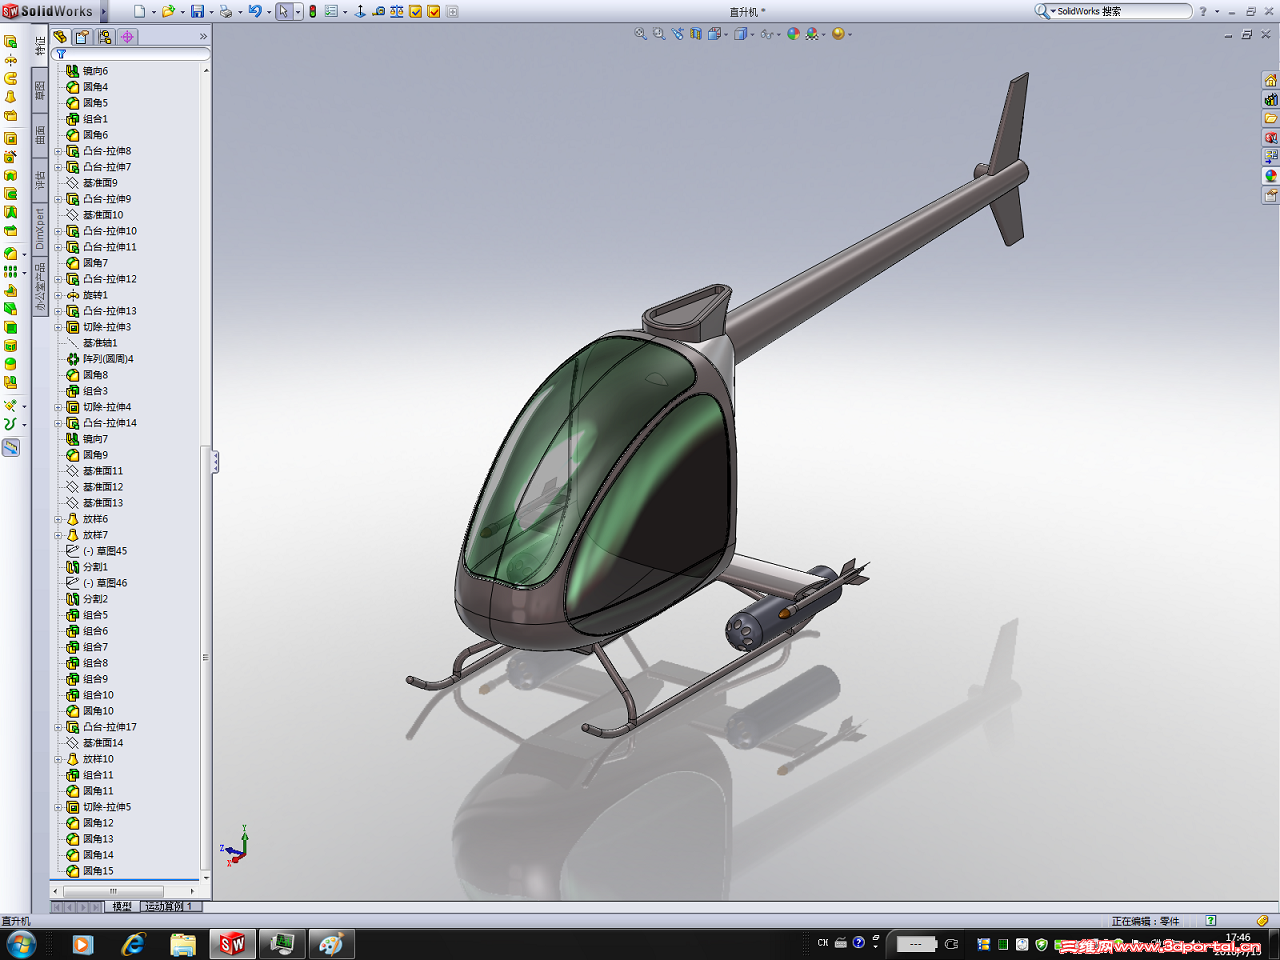Open the File Explorer task pane icon
The width and height of the screenshot is (1280, 960).
[x=1271, y=119]
